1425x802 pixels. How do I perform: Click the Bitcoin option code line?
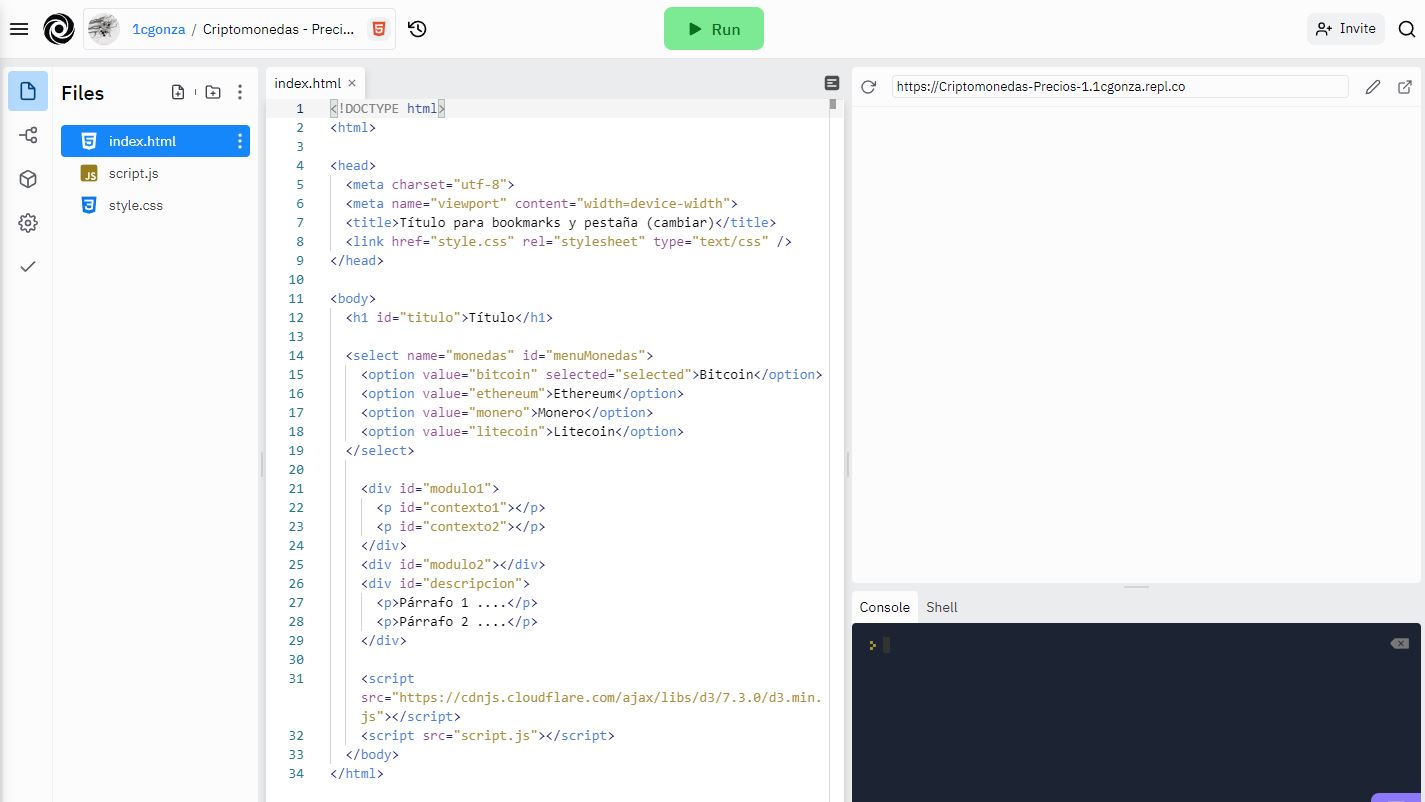pos(591,374)
